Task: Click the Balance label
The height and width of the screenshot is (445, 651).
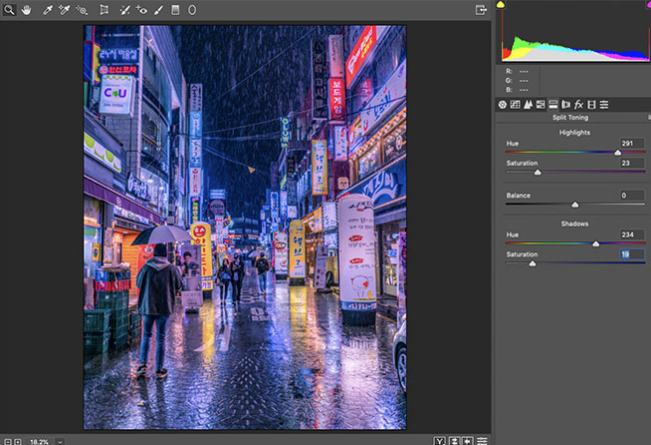Action: pyautogui.click(x=518, y=196)
